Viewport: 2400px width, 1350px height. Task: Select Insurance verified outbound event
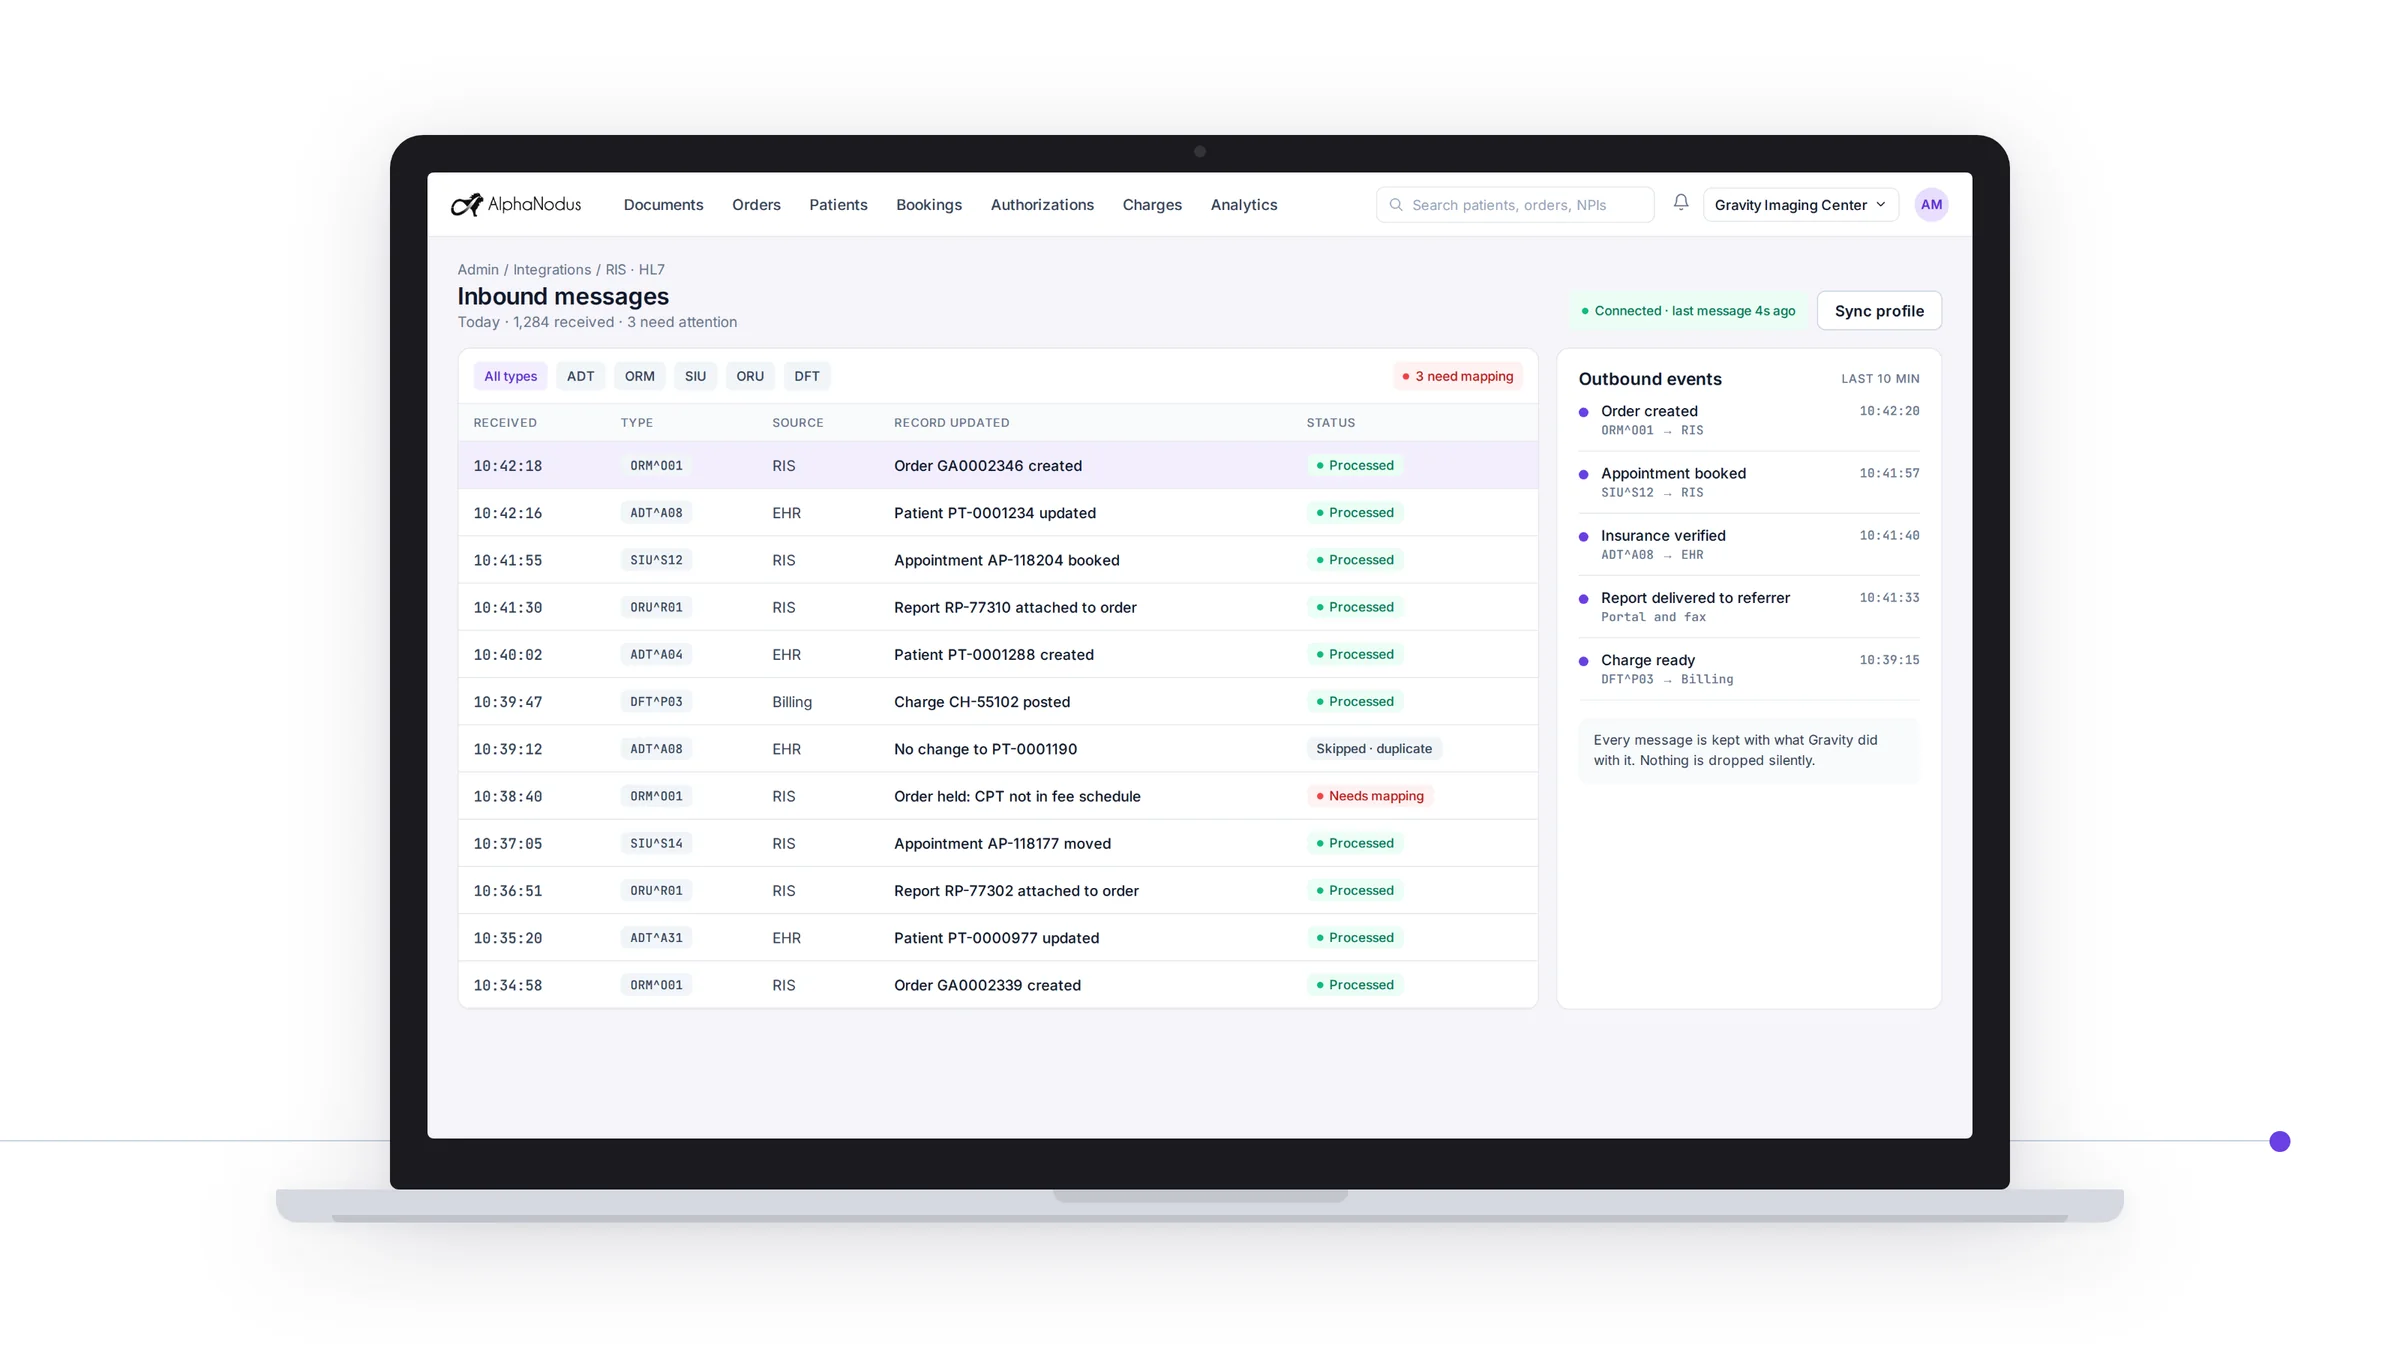click(x=1749, y=544)
